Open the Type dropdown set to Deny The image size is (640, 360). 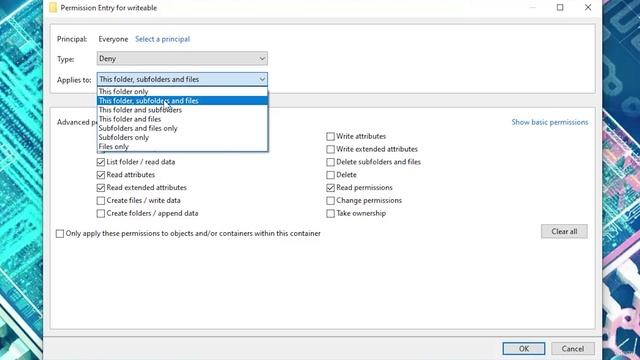(x=182, y=58)
